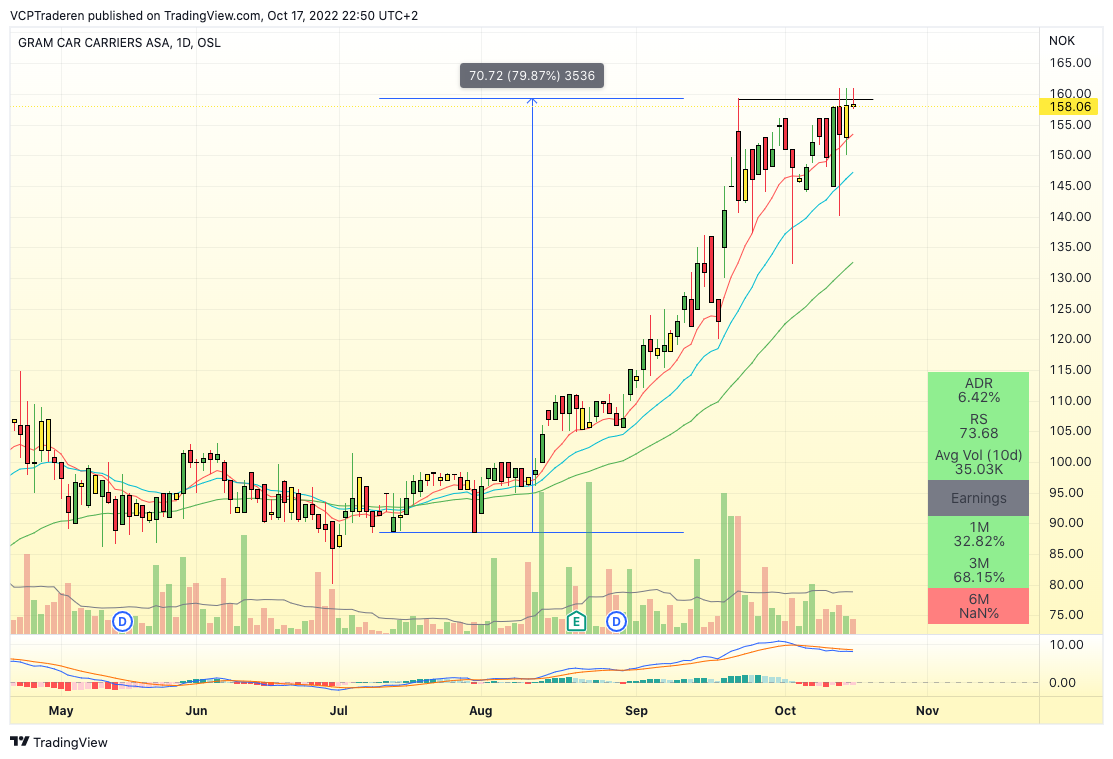
Task: Click the 120.00 price axis label
Action: click(1070, 339)
